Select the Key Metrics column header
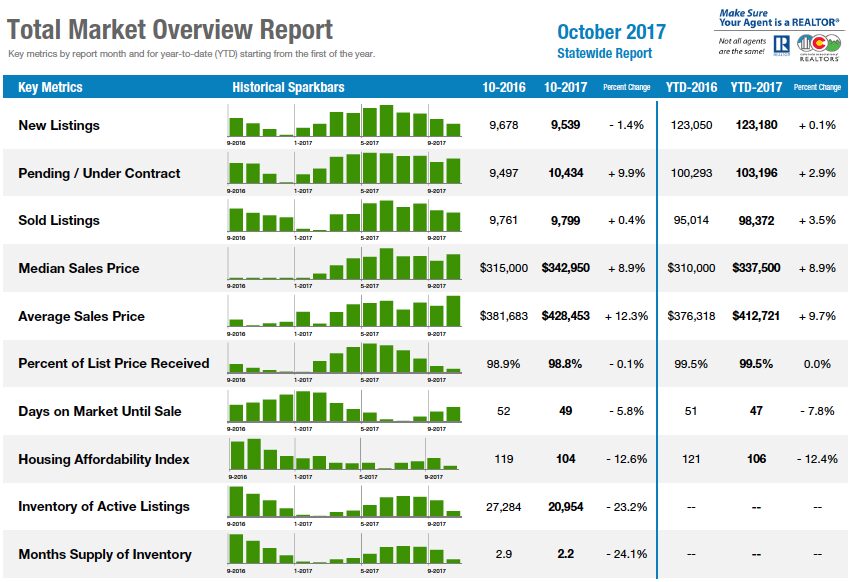 point(50,87)
